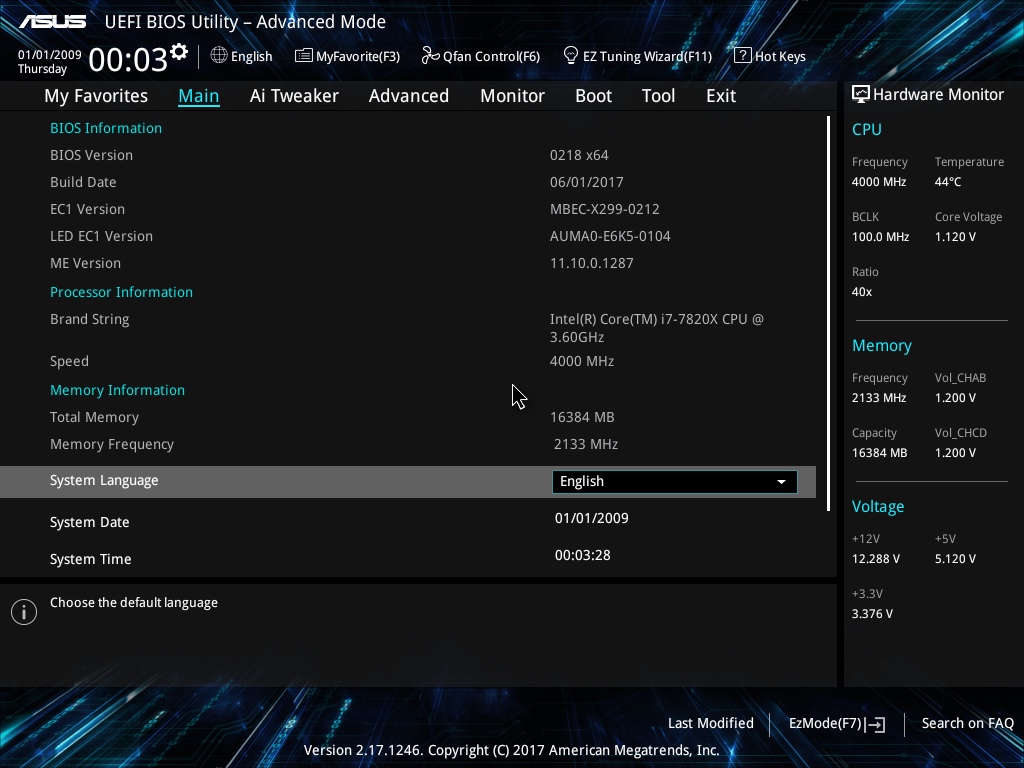Click the 'Choose the default language' help text

(x=134, y=603)
